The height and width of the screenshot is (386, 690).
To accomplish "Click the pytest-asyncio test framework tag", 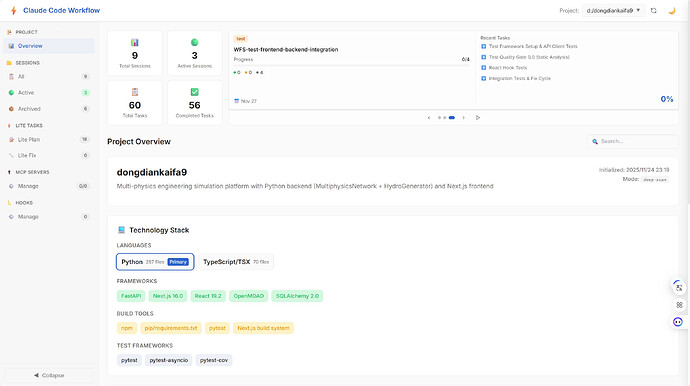I will click(169, 360).
